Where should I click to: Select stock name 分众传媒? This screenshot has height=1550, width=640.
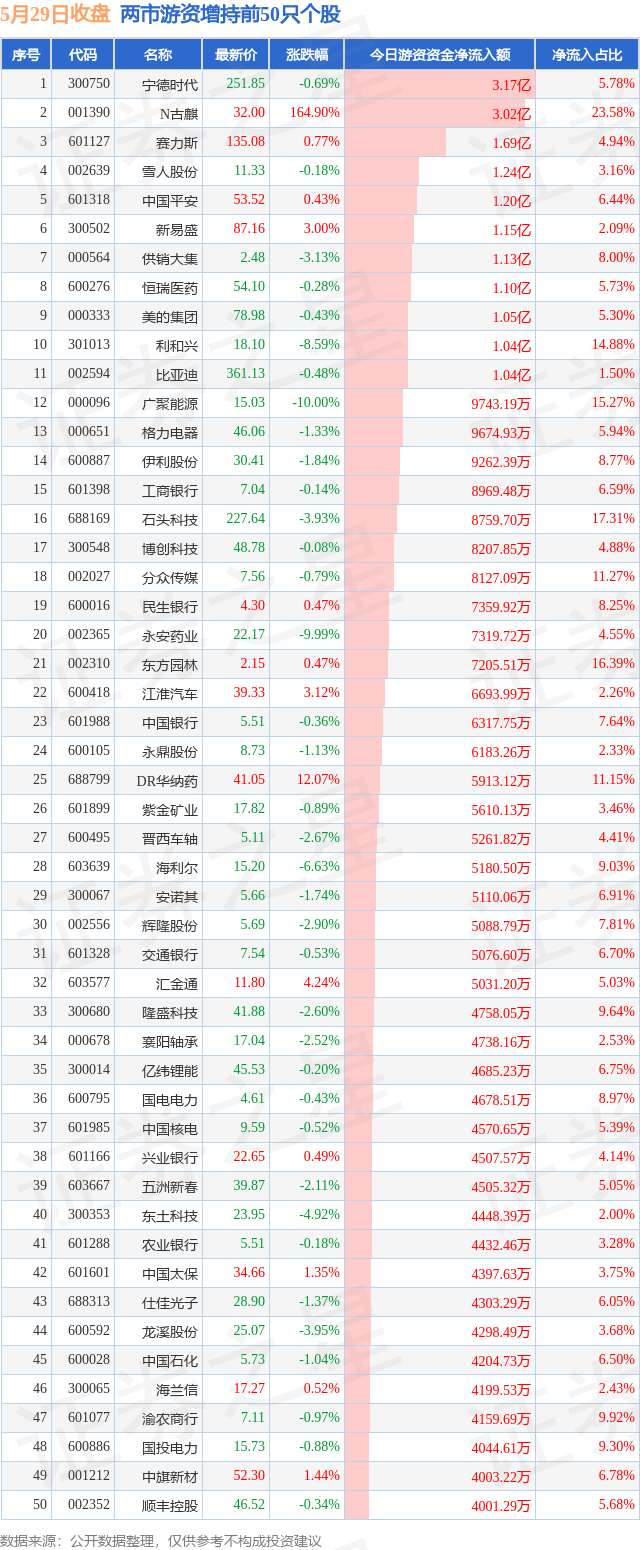pos(170,577)
